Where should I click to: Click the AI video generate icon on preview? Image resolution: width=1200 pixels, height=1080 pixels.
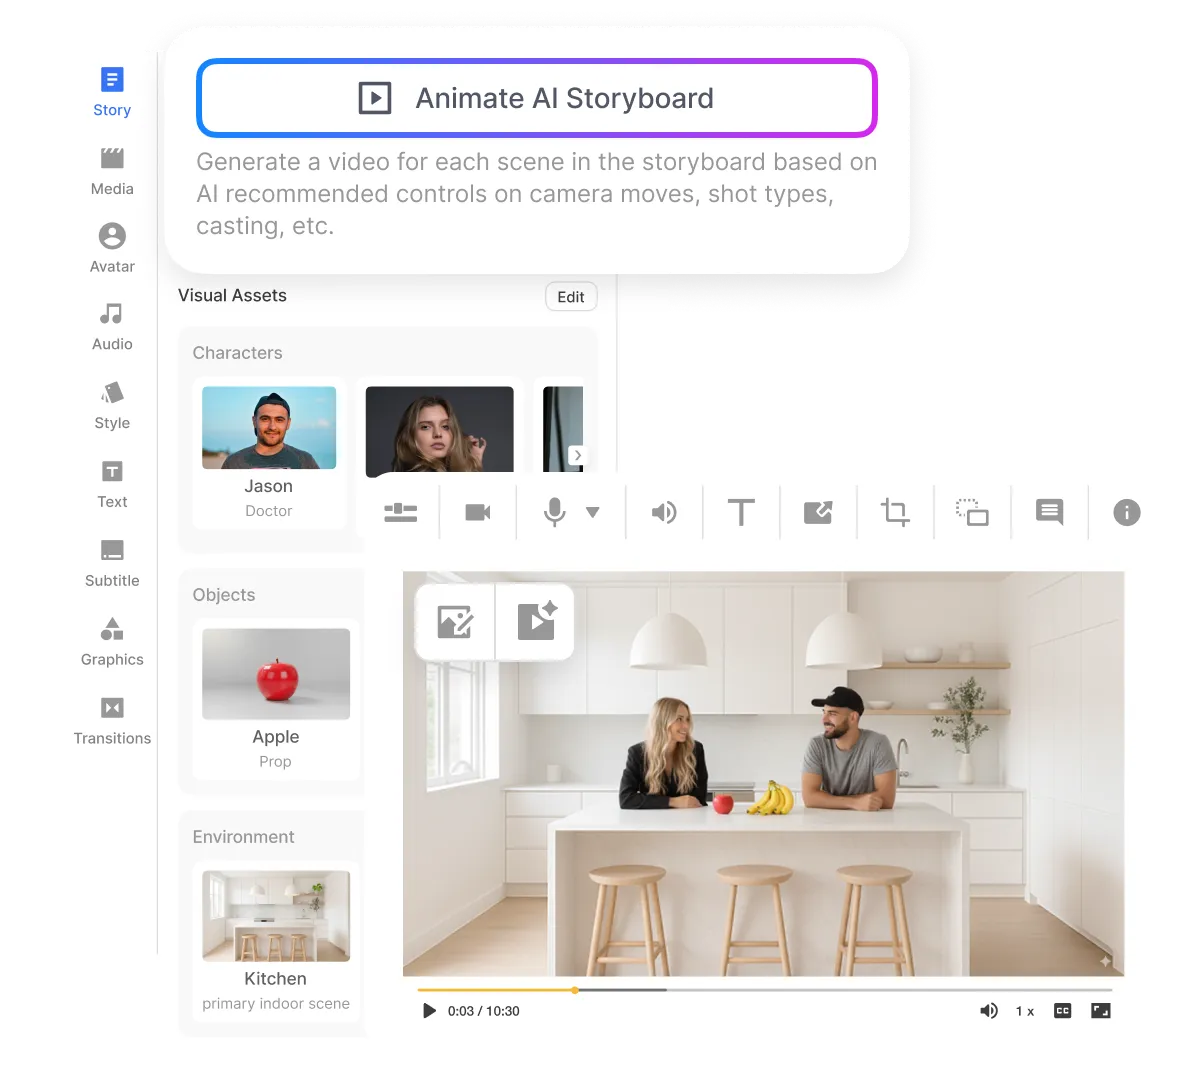(x=536, y=620)
